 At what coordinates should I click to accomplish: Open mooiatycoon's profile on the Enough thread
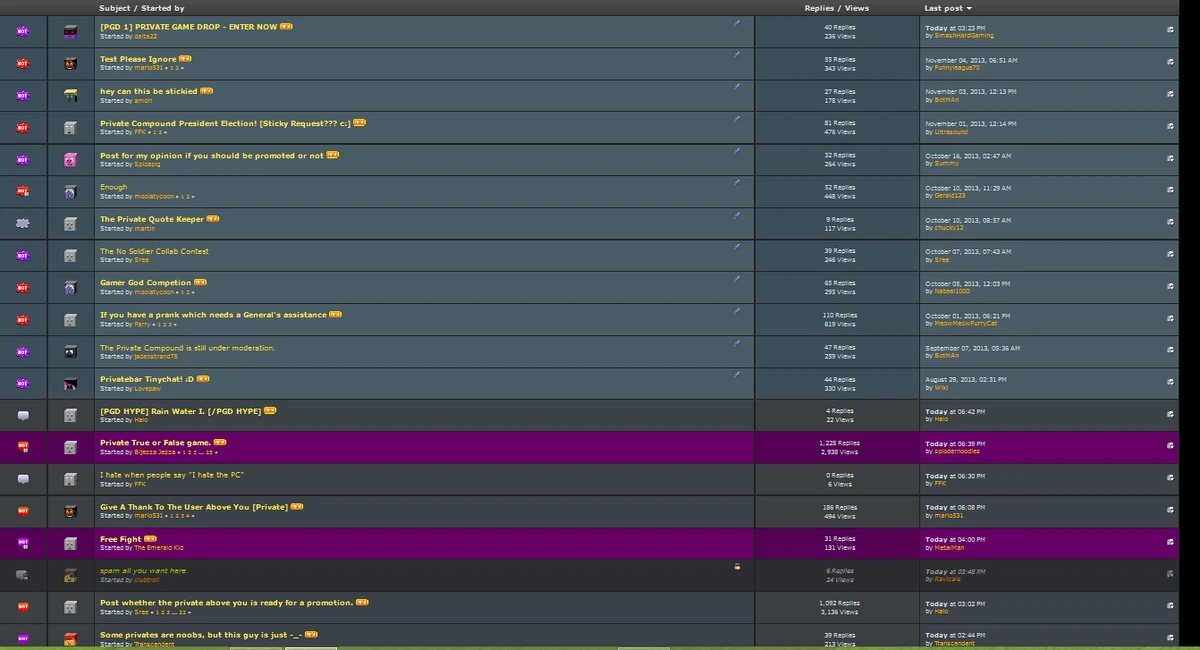(154, 196)
